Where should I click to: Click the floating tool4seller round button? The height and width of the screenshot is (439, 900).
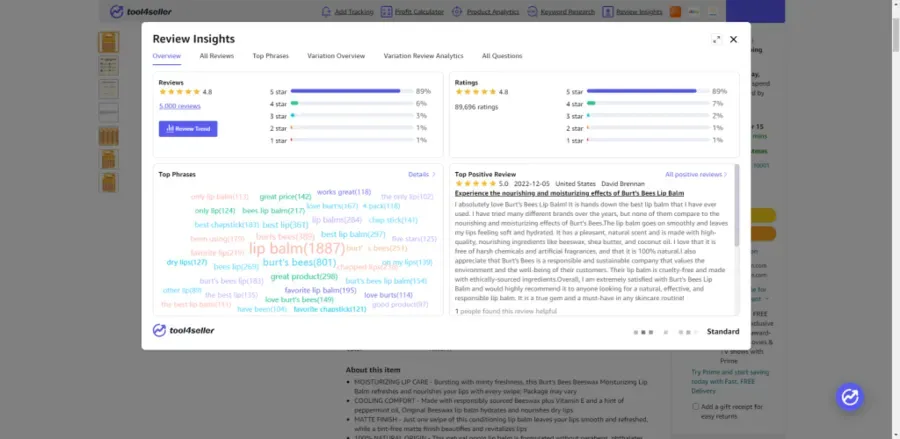(x=849, y=397)
